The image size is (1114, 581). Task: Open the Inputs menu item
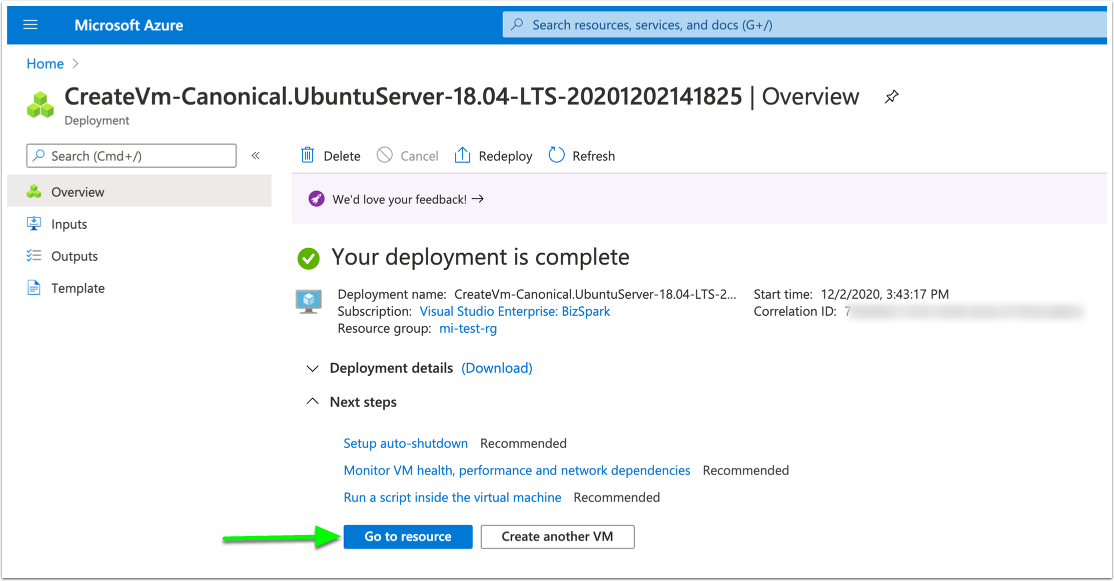69,224
